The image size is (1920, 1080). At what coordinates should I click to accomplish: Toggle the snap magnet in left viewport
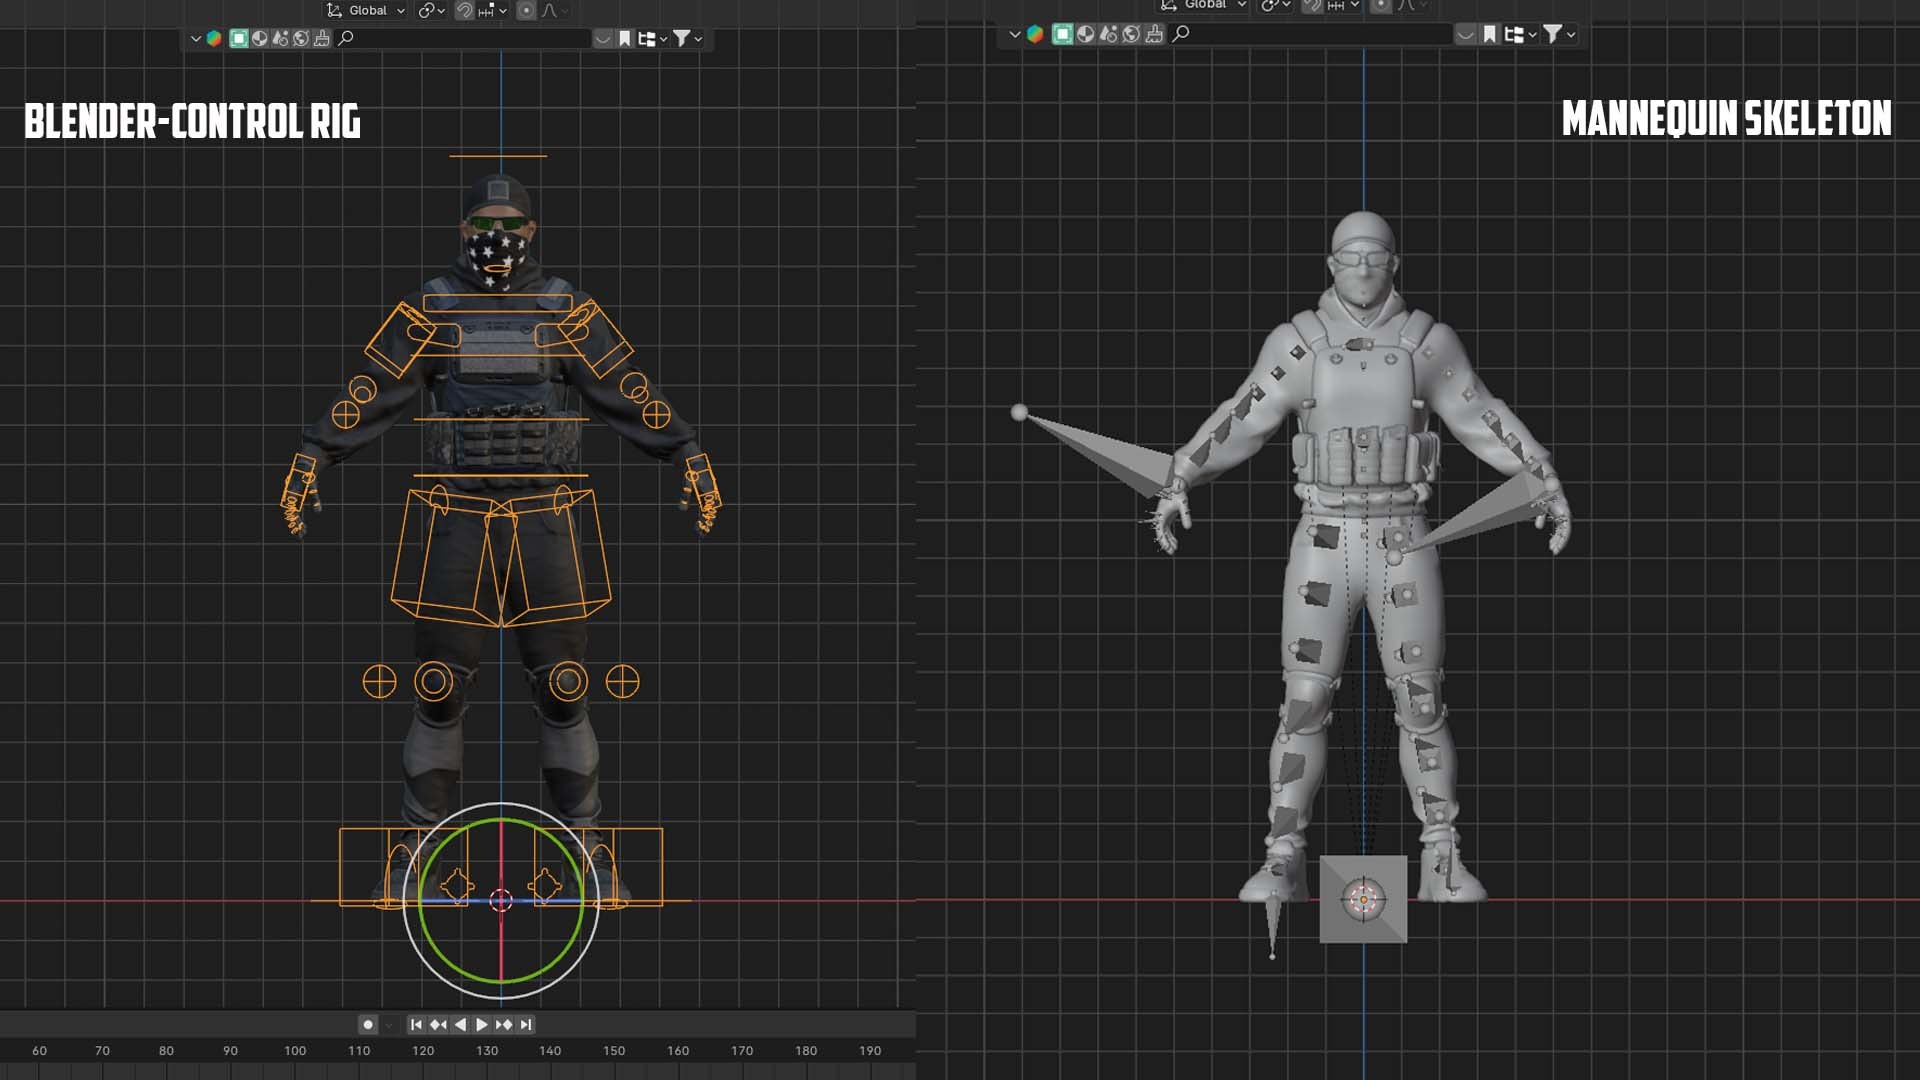tap(464, 10)
